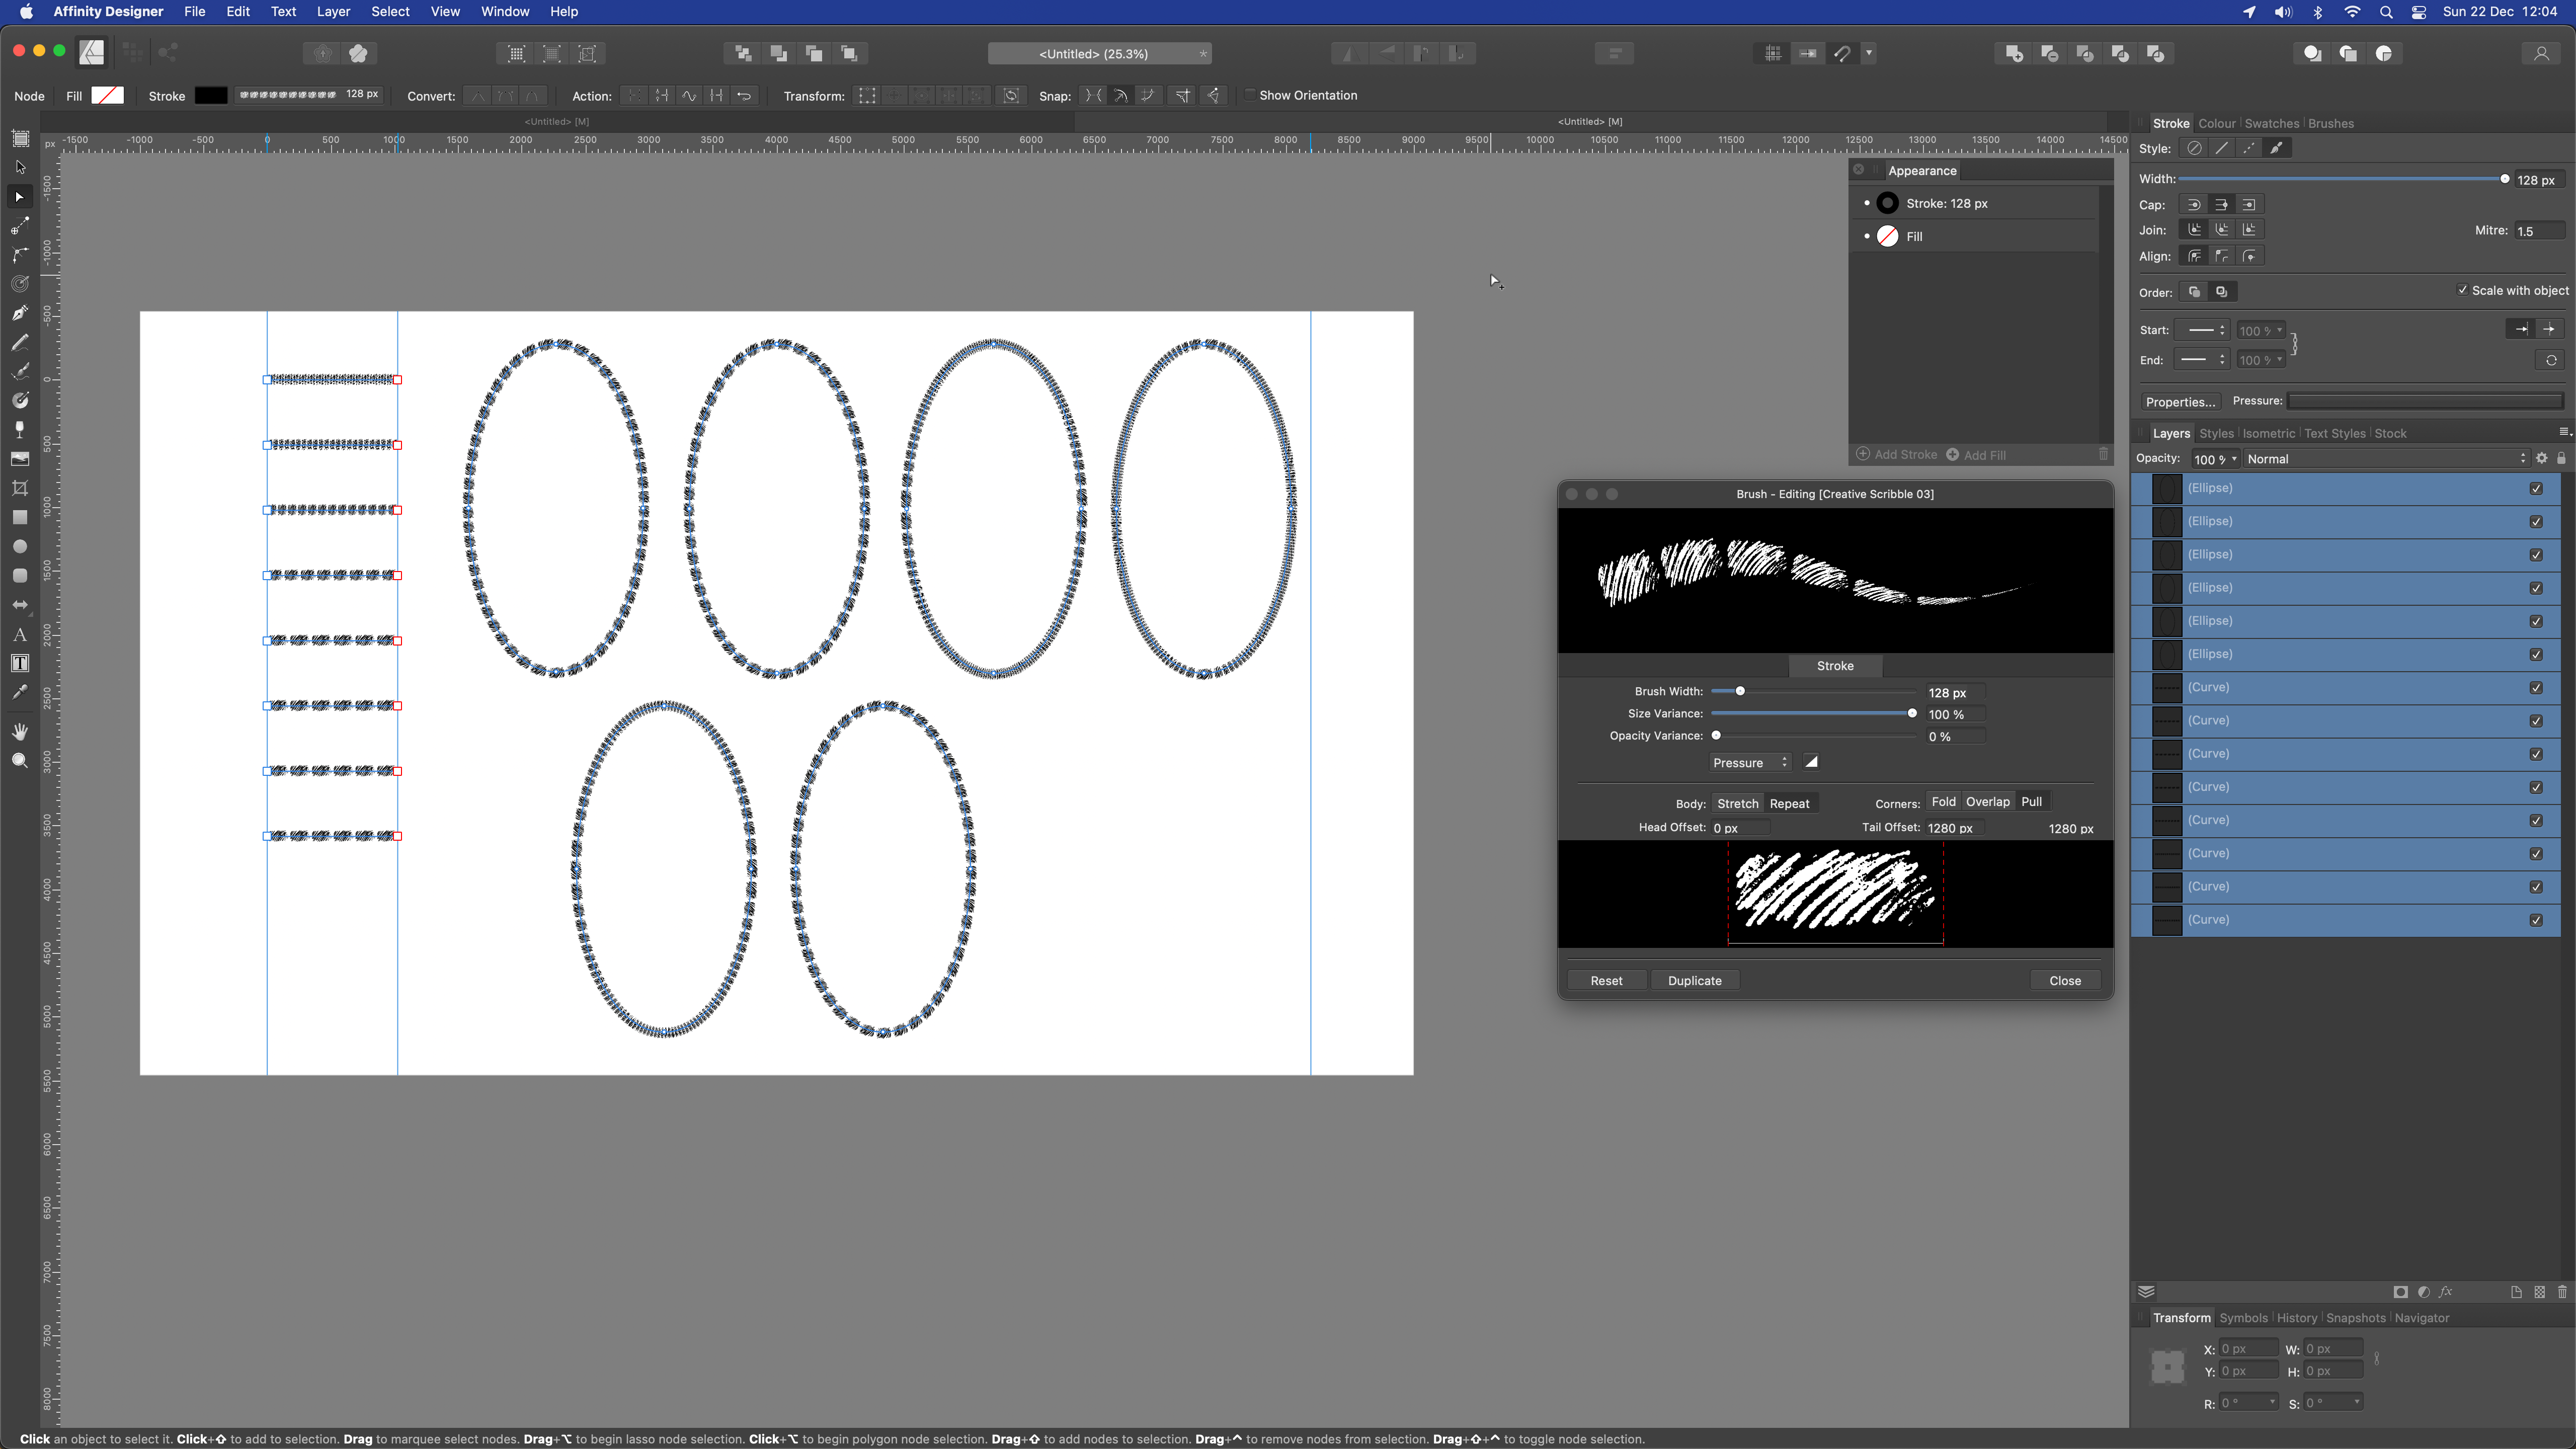Select the Artistic Text tool
This screenshot has width=2576, height=1449.
[20, 635]
